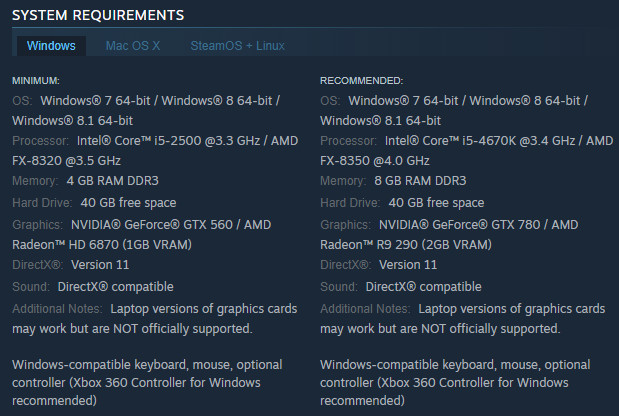
Task: Switch to the Mac OS X tab
Action: click(133, 46)
